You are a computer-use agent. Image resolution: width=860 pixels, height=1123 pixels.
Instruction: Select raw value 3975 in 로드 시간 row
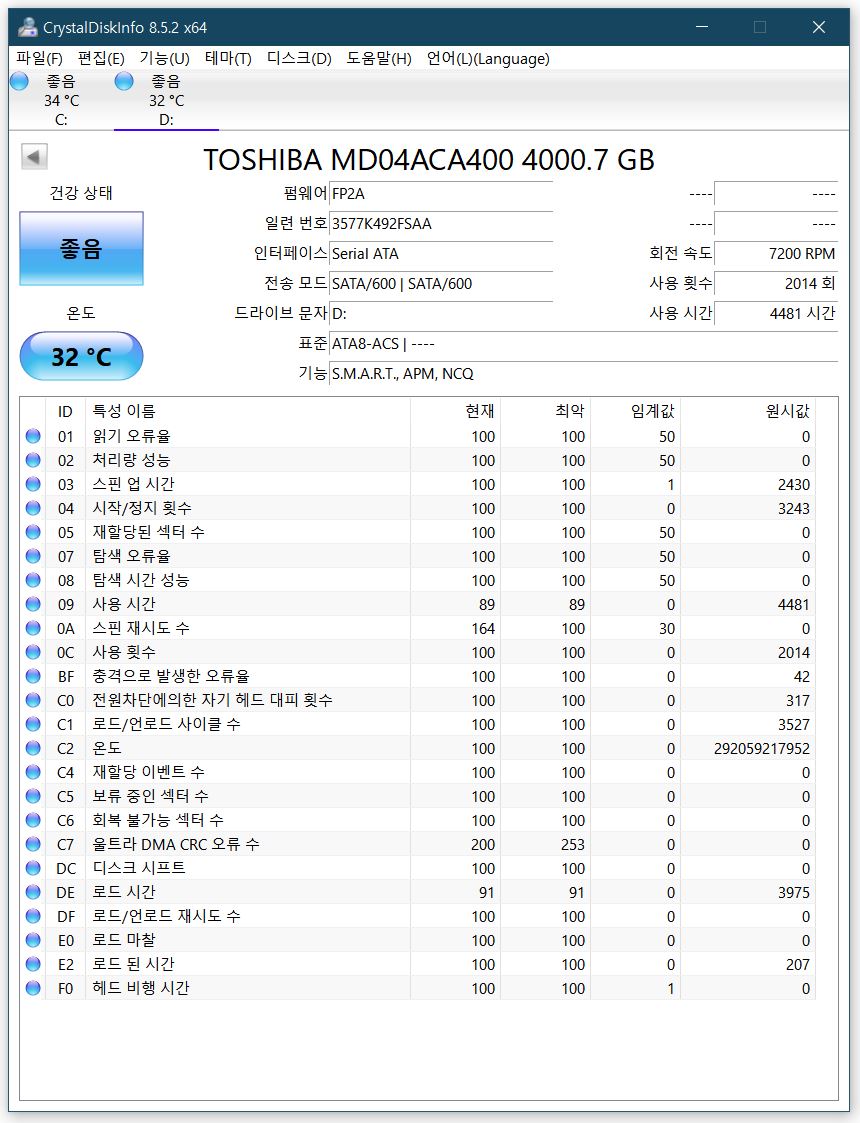click(794, 892)
